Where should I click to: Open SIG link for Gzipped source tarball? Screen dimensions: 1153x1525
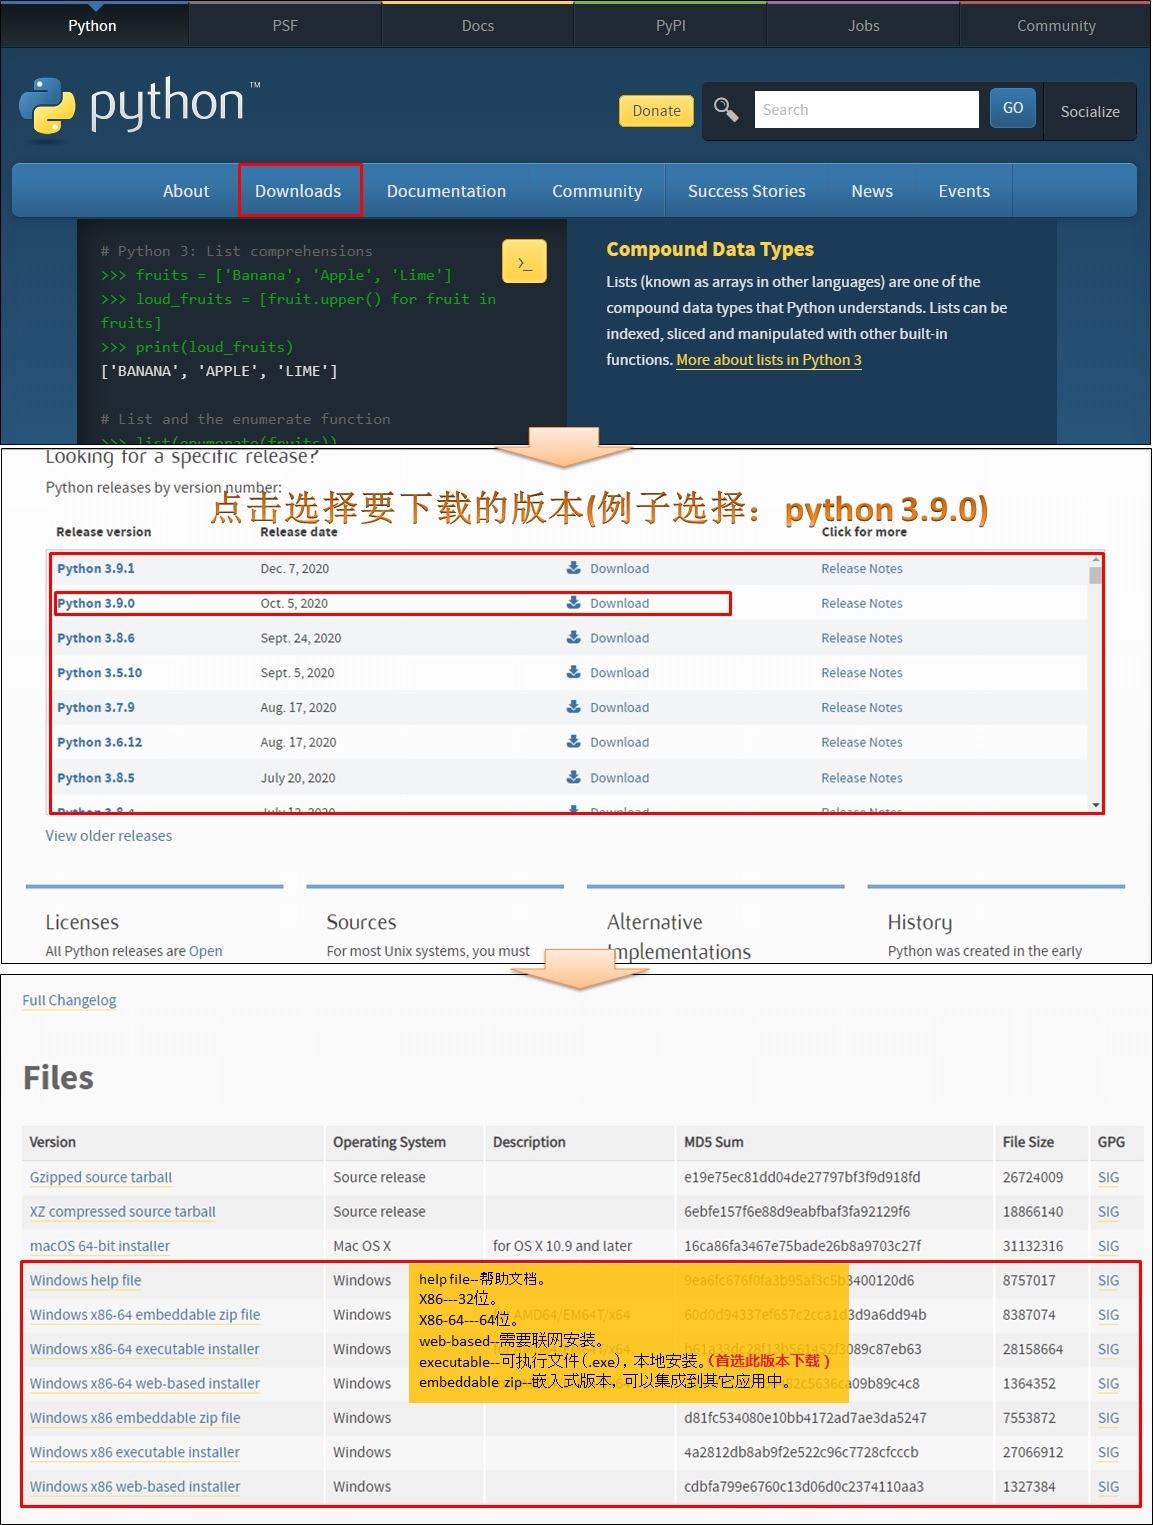click(x=1108, y=1177)
